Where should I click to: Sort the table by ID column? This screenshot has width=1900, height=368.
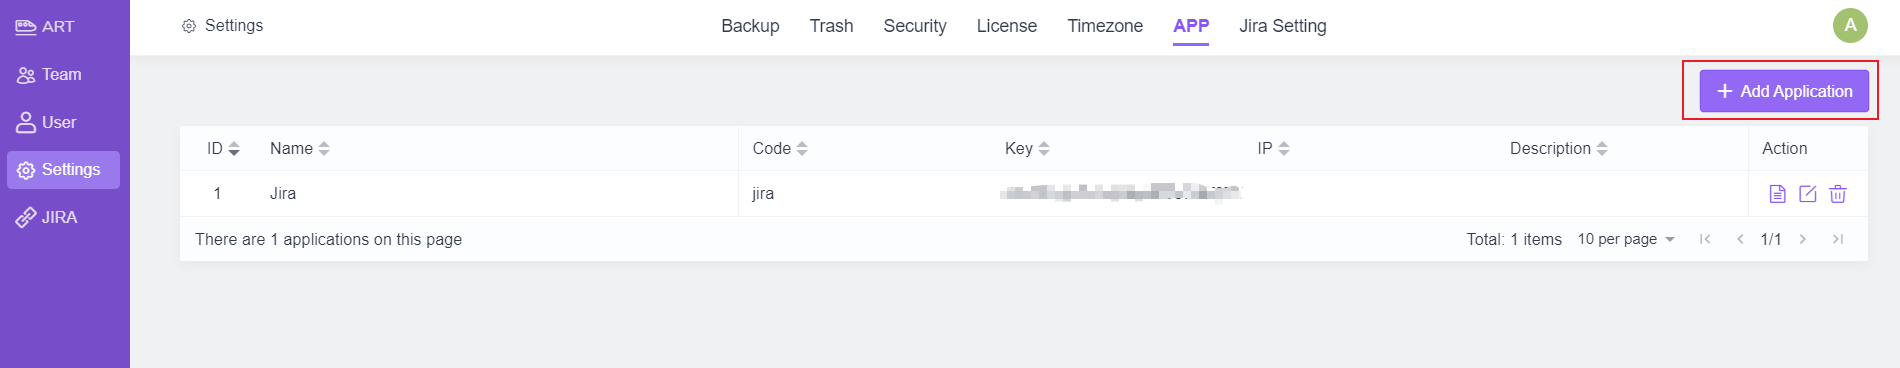[x=223, y=148]
